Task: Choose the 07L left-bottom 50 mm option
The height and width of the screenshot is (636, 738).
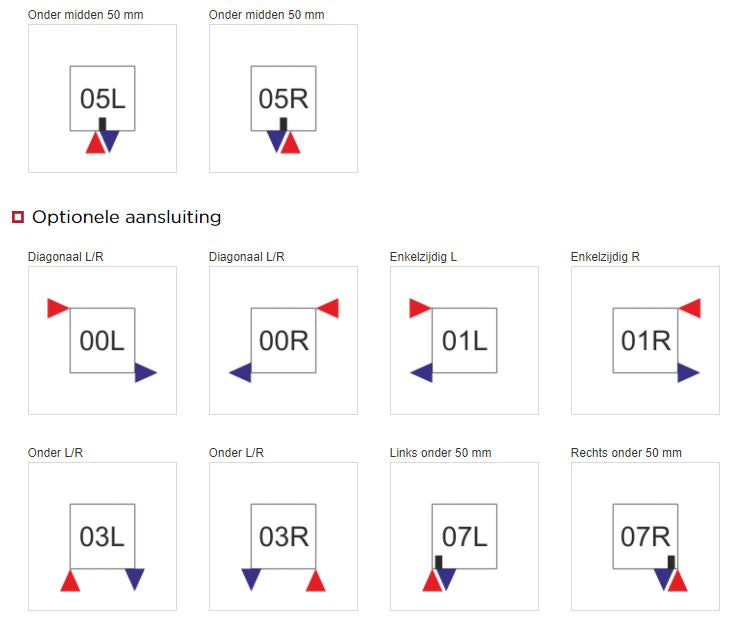Action: (x=464, y=536)
